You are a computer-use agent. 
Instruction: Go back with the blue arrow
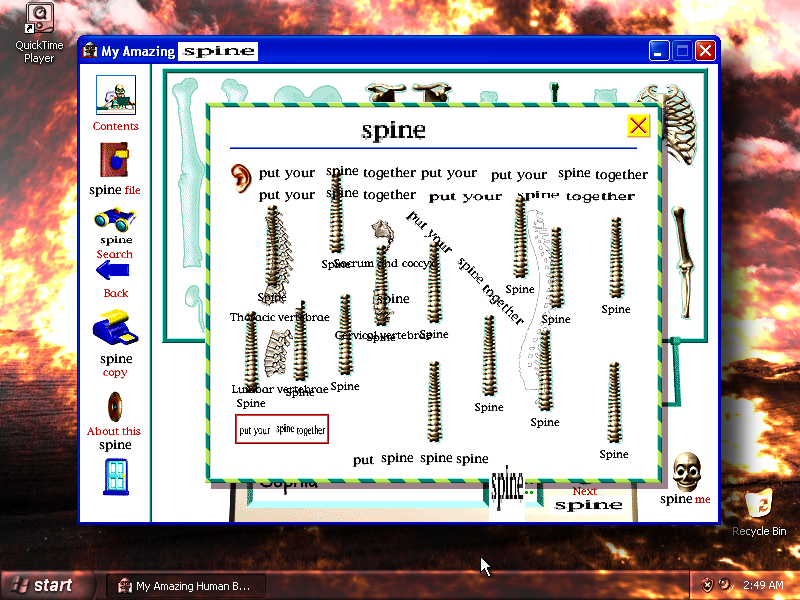click(x=113, y=270)
